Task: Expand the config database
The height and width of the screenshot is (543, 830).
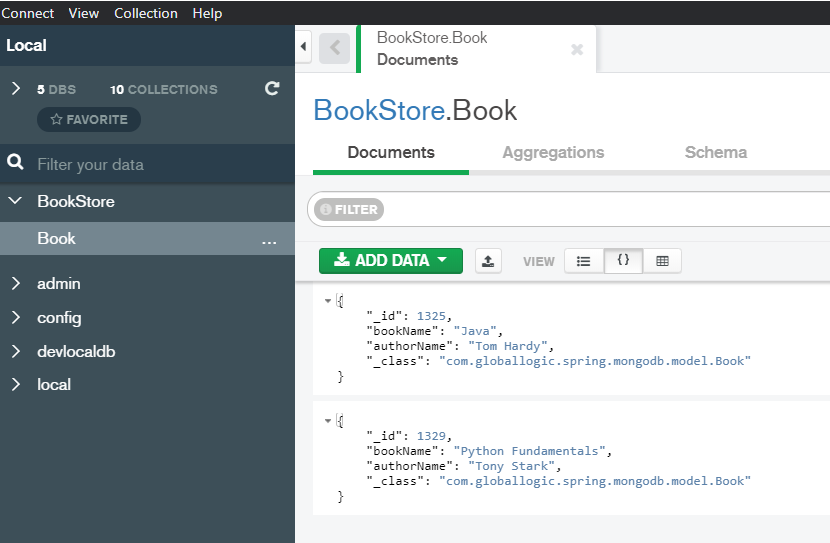Action: click(x=16, y=318)
